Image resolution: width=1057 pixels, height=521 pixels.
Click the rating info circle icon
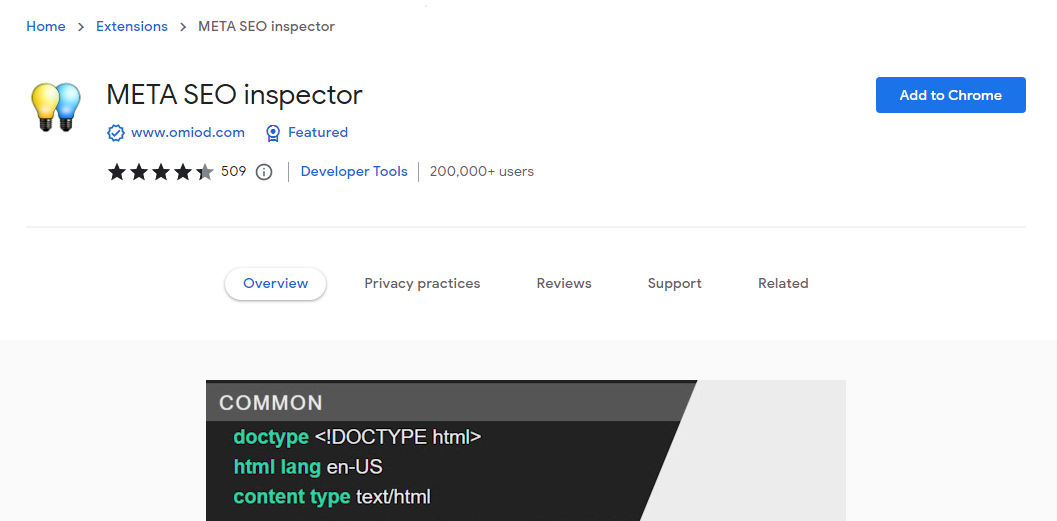point(264,172)
